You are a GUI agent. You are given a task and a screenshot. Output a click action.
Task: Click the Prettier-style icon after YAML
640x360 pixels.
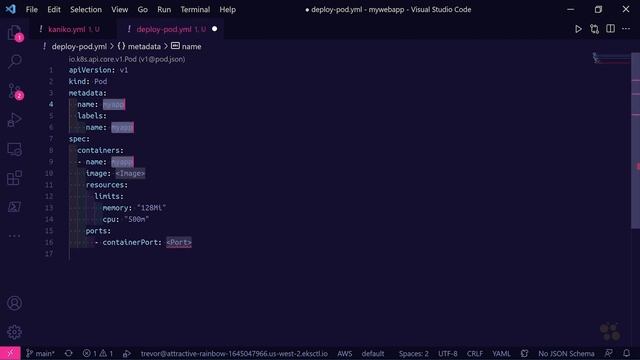coord(524,353)
